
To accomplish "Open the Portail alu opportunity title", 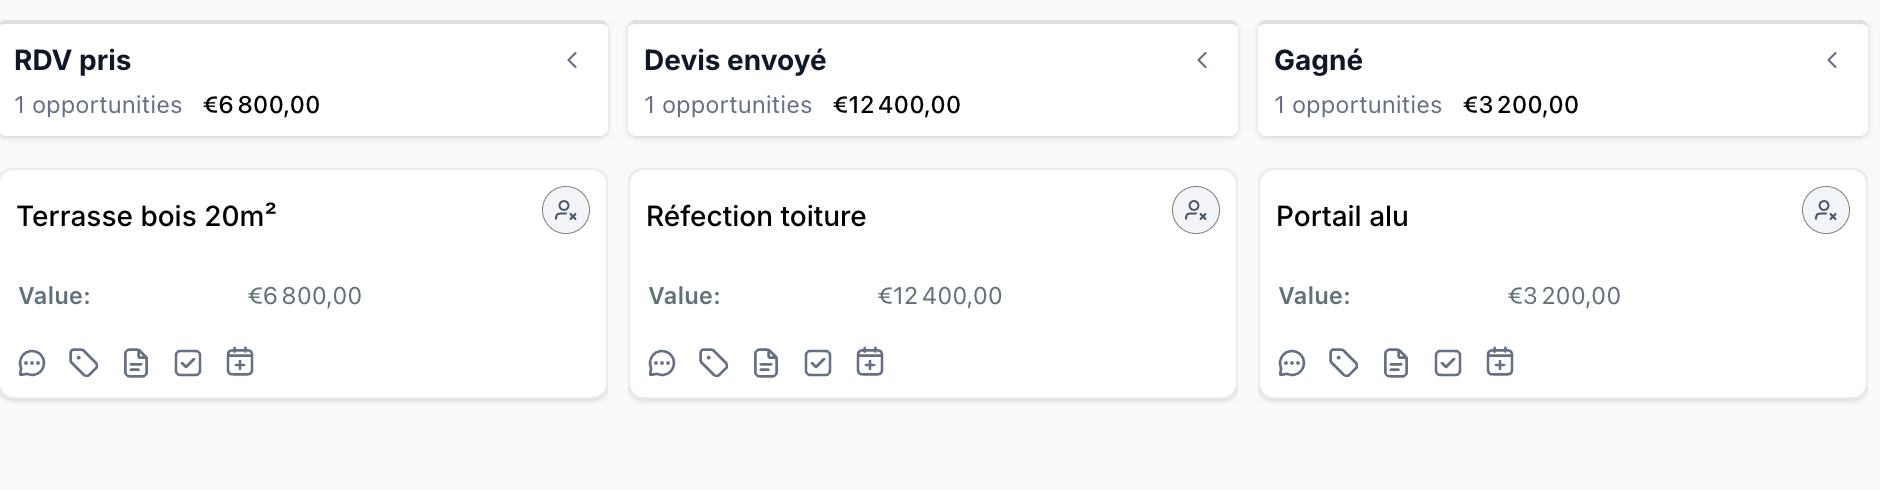I will pyautogui.click(x=1342, y=216).
